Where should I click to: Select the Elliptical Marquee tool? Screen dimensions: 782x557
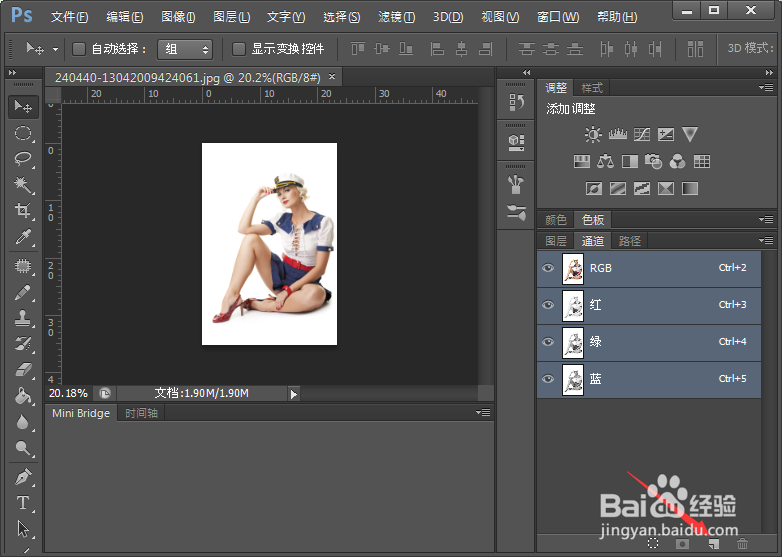point(23,133)
